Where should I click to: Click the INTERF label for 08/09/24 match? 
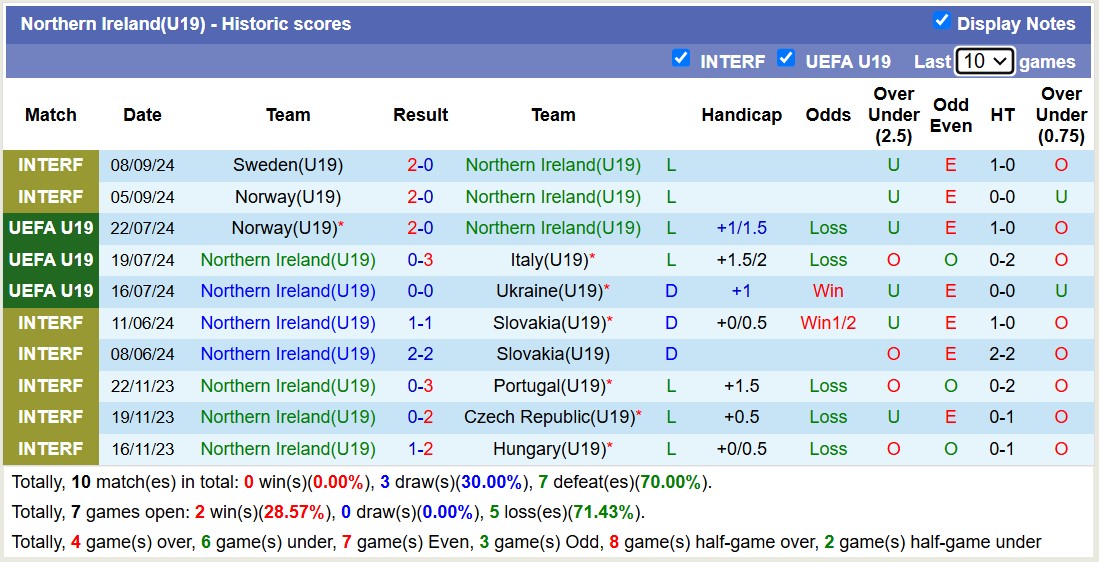[x=51, y=165]
